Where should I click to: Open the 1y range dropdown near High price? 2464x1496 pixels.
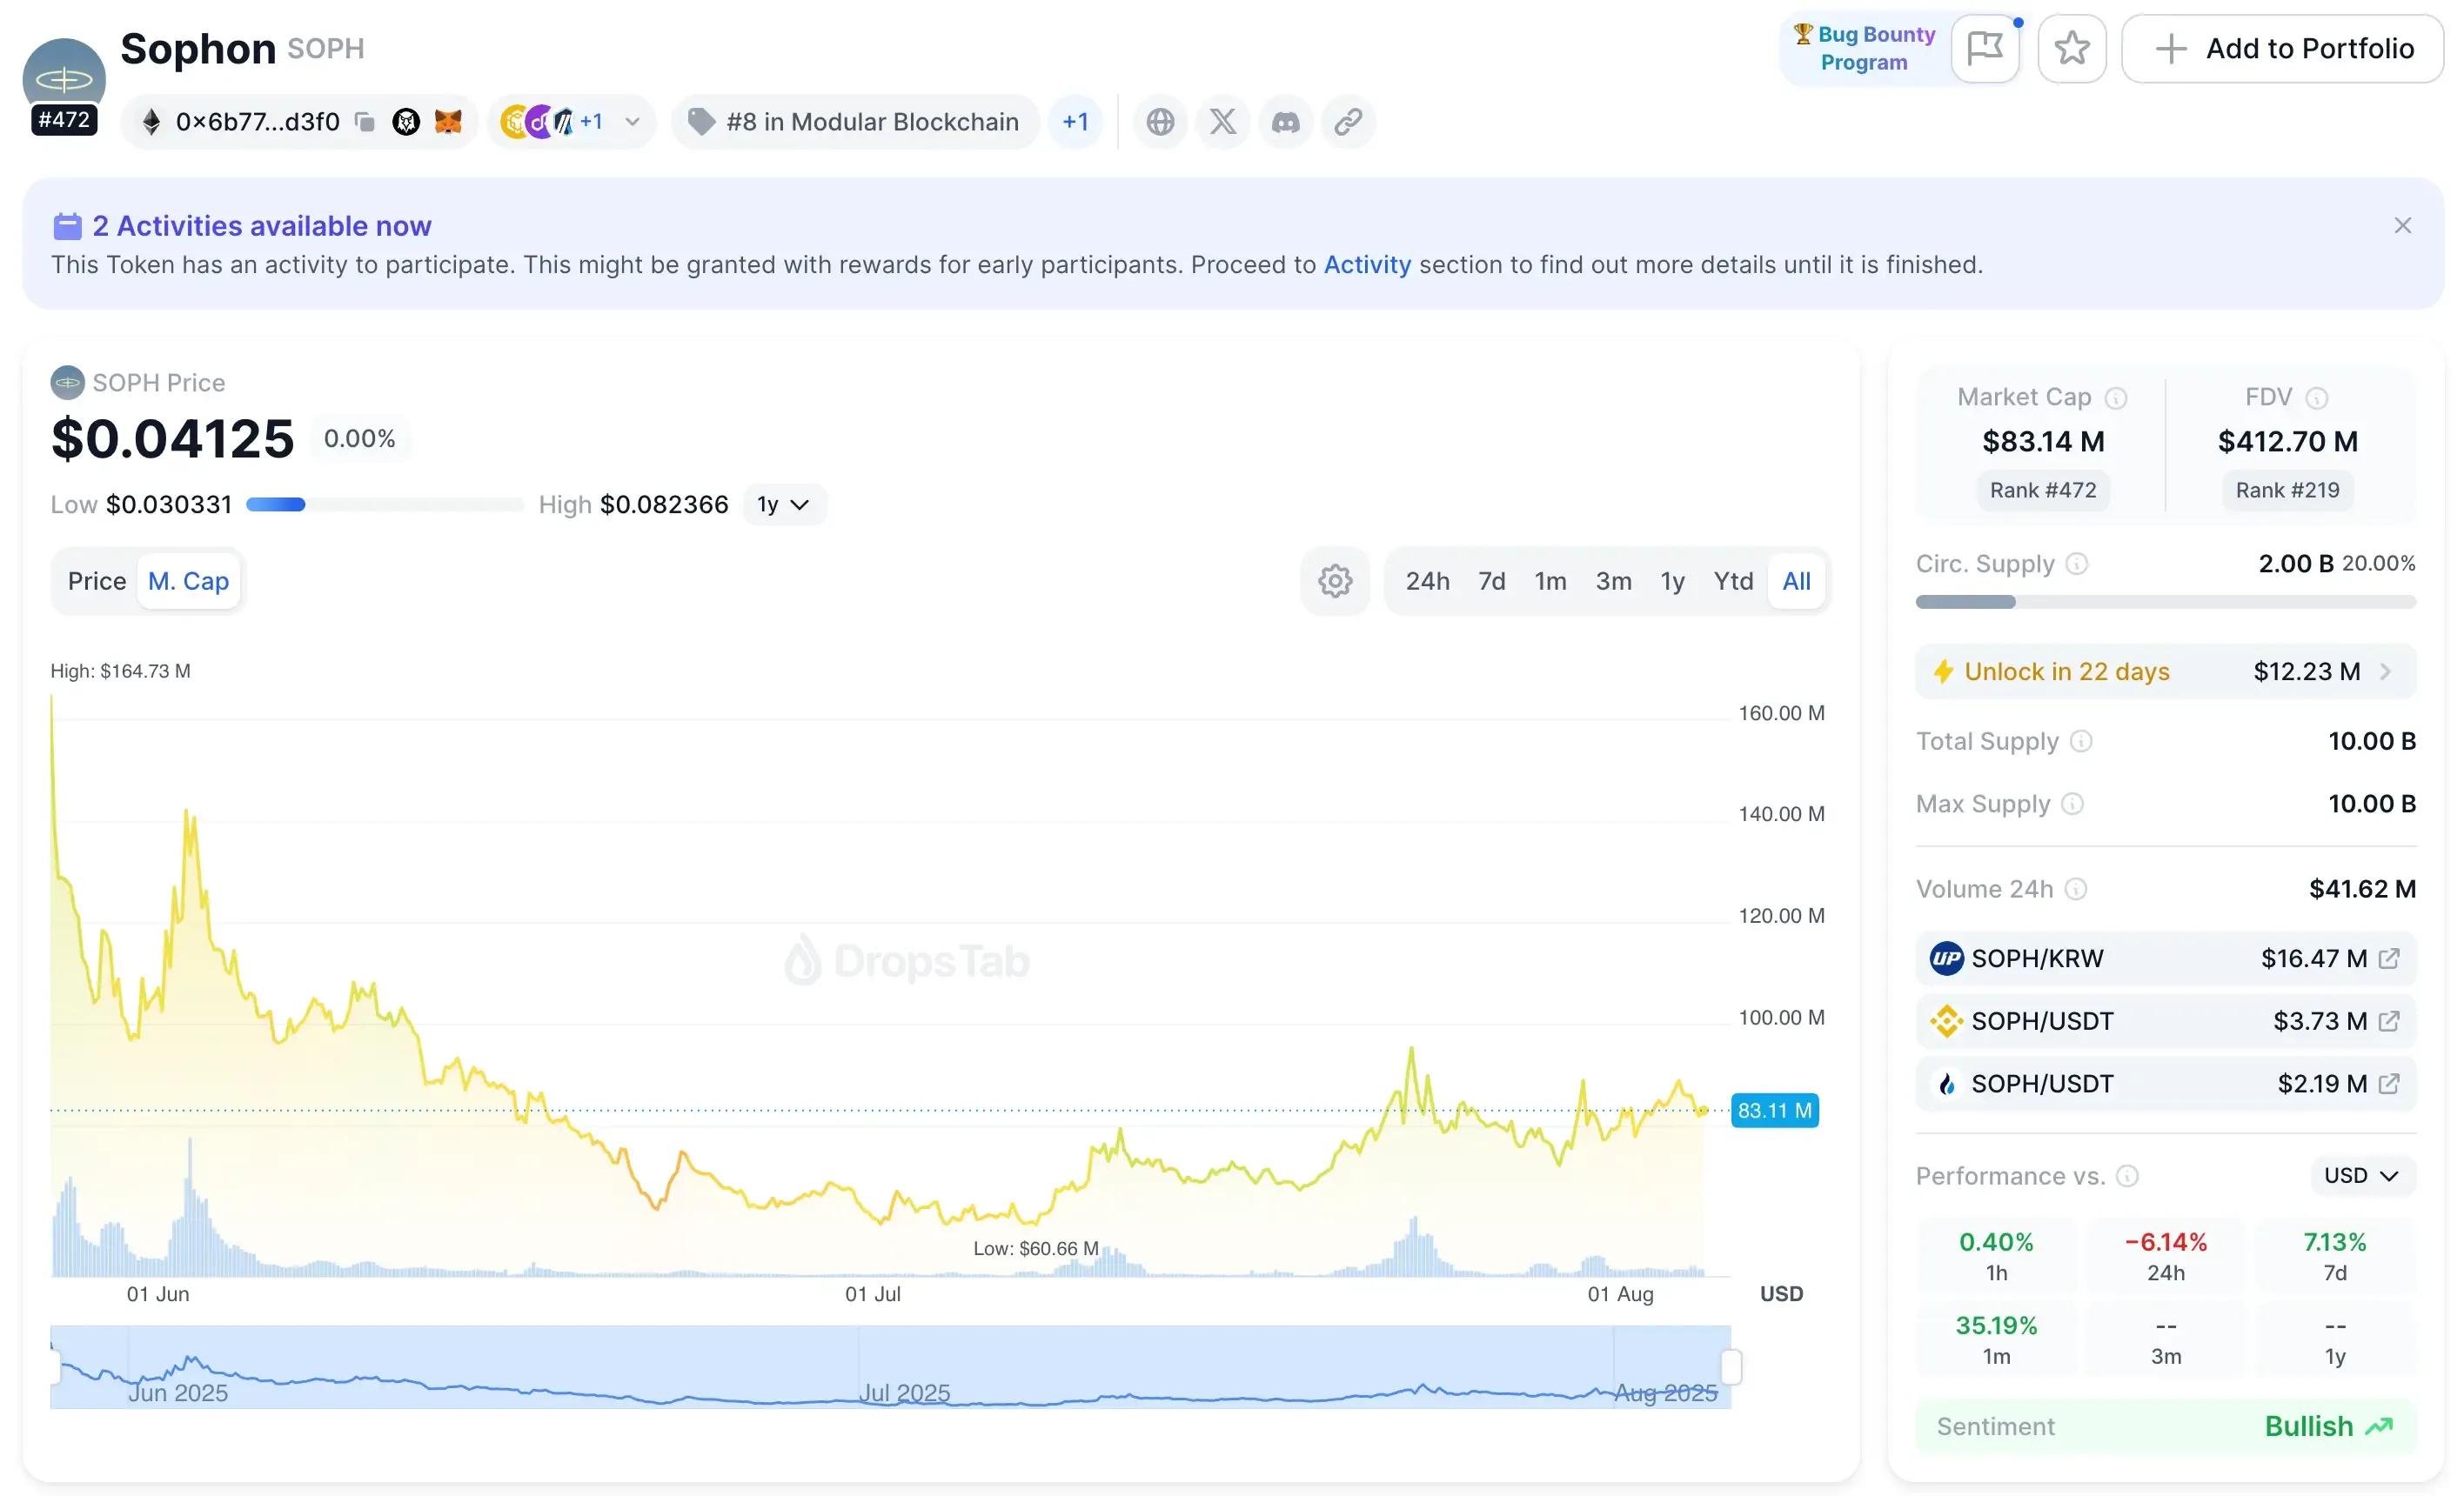pos(784,504)
